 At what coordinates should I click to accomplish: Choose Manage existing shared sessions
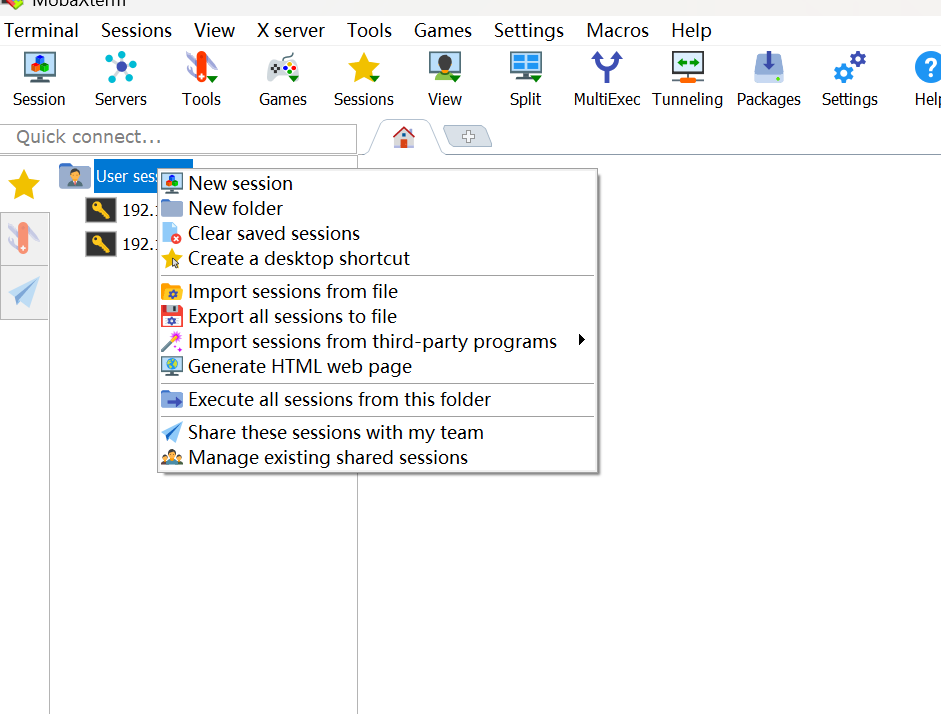[x=377, y=458]
